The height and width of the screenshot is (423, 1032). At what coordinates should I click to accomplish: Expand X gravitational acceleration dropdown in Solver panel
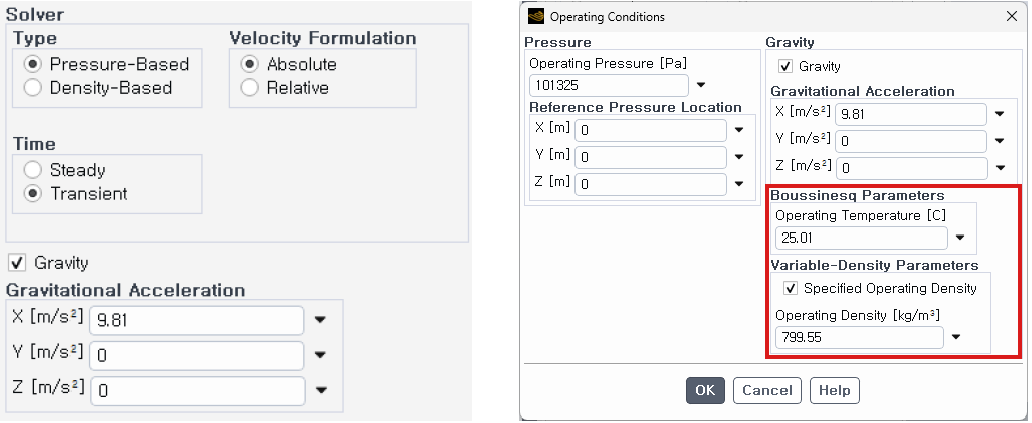320,321
